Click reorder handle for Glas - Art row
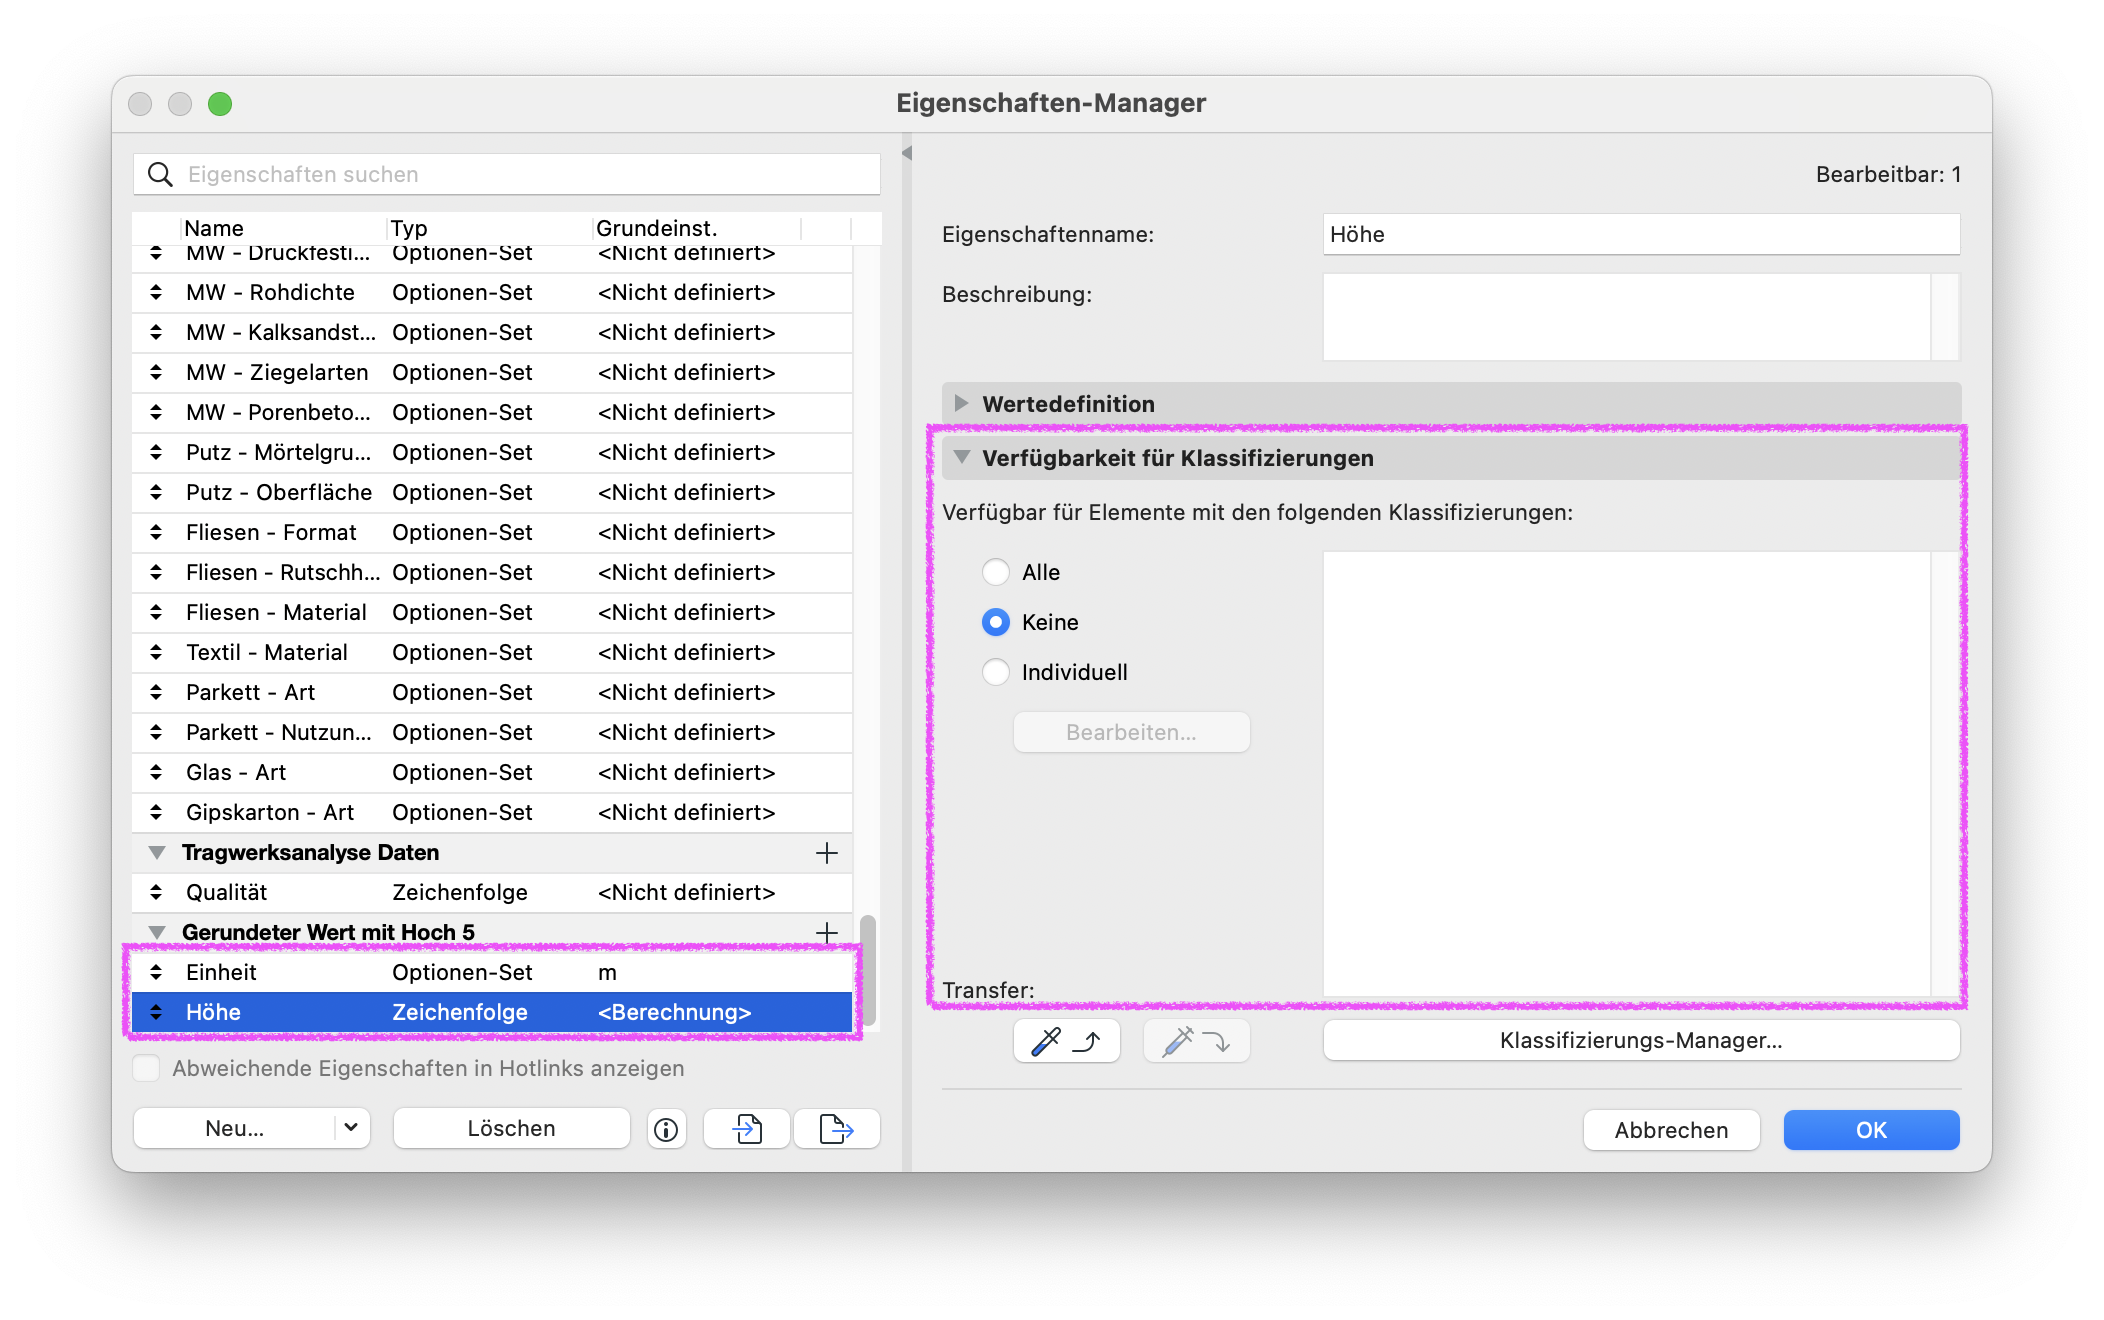This screenshot has height=1320, width=2104. tap(156, 772)
